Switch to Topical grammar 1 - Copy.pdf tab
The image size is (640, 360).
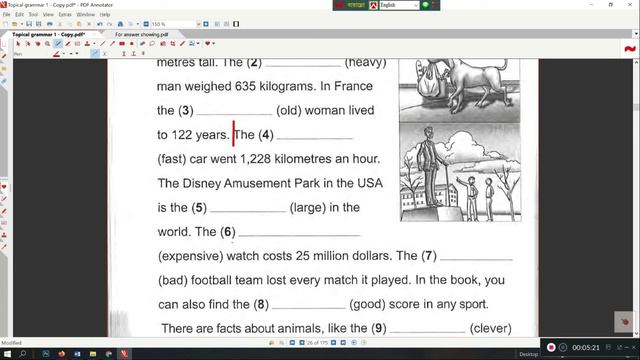[x=49, y=35]
